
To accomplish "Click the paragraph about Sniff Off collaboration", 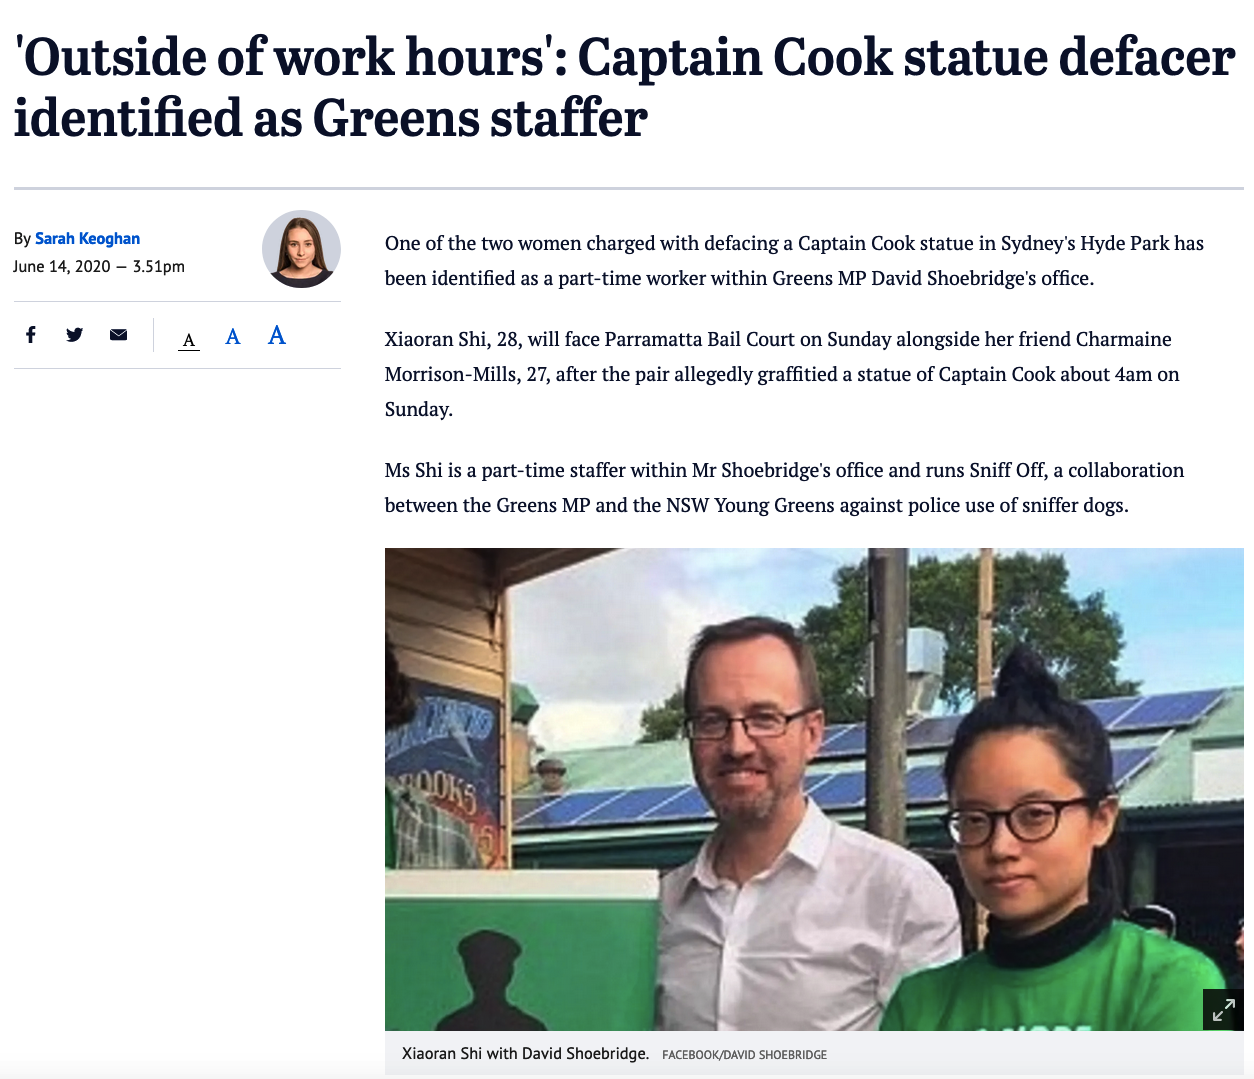I will (784, 487).
